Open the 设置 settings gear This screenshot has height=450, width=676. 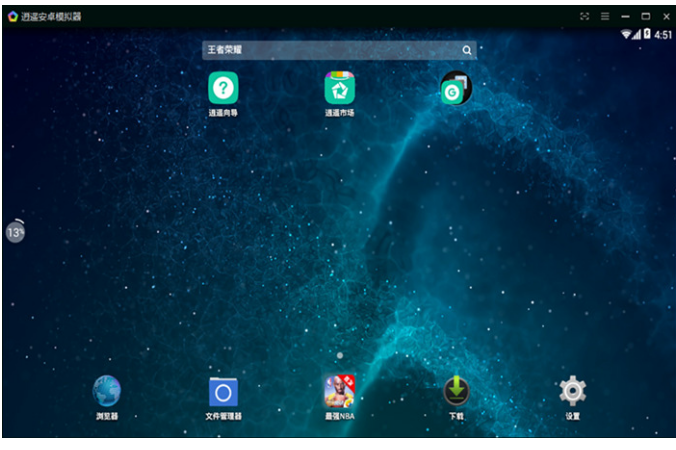pos(572,390)
